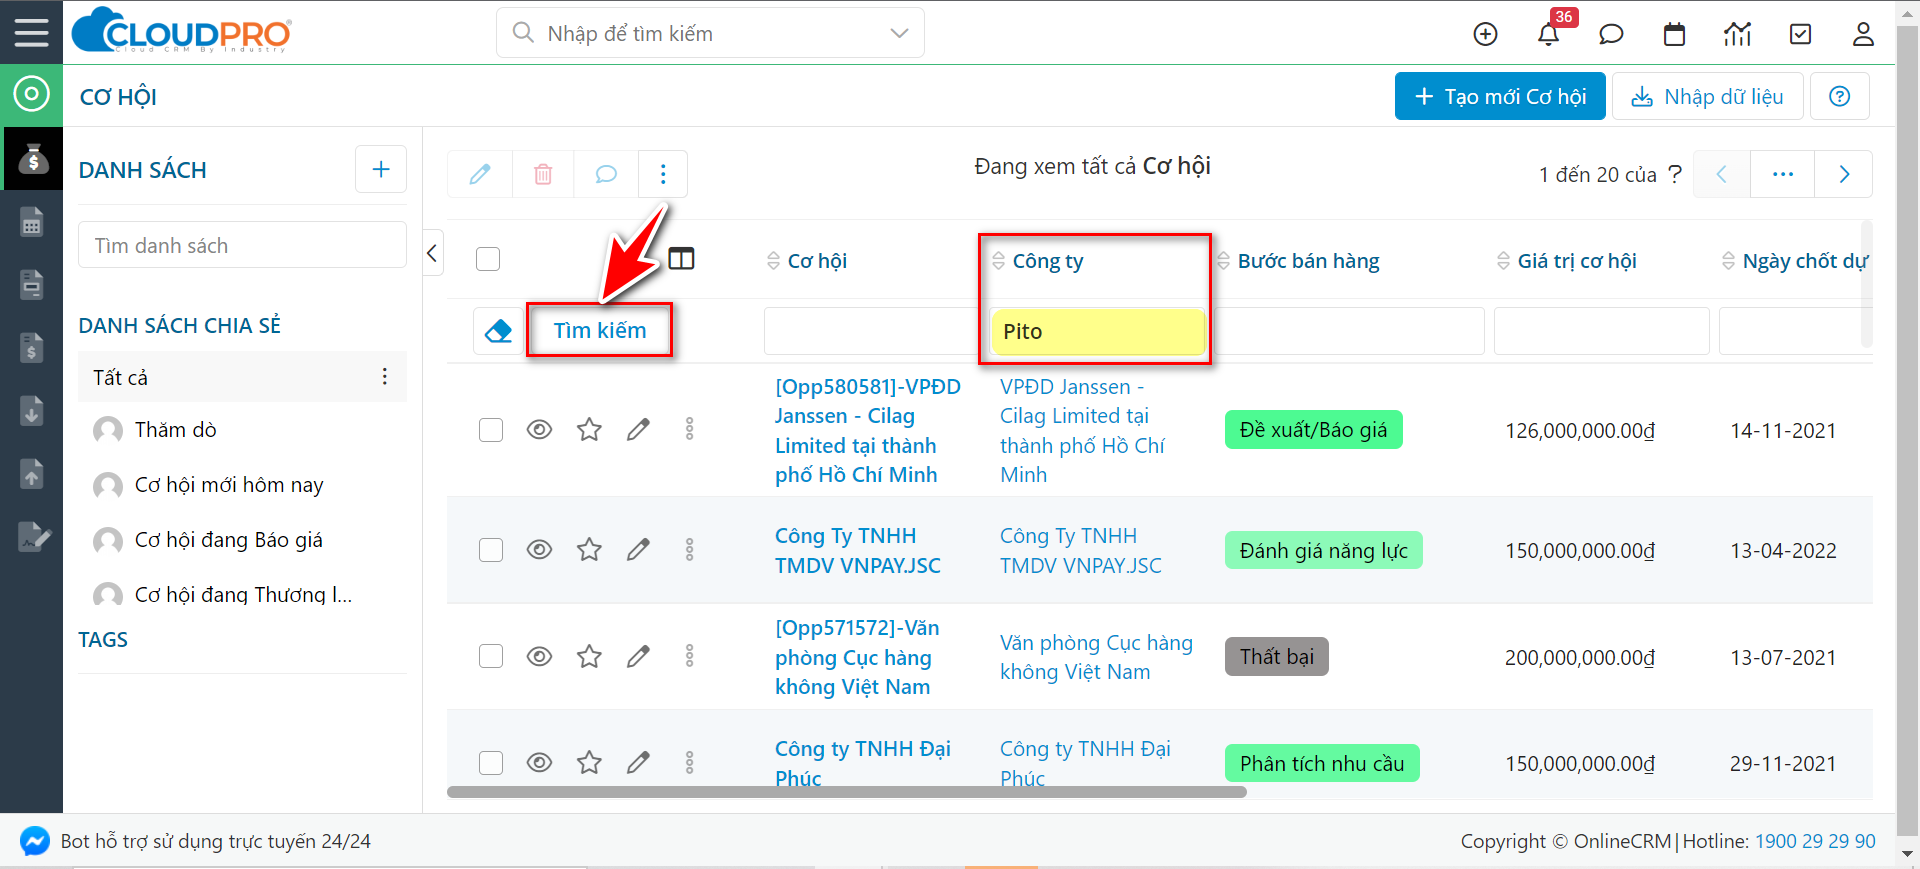Open the calendar icon in header
The height and width of the screenshot is (869, 1920).
1674,34
